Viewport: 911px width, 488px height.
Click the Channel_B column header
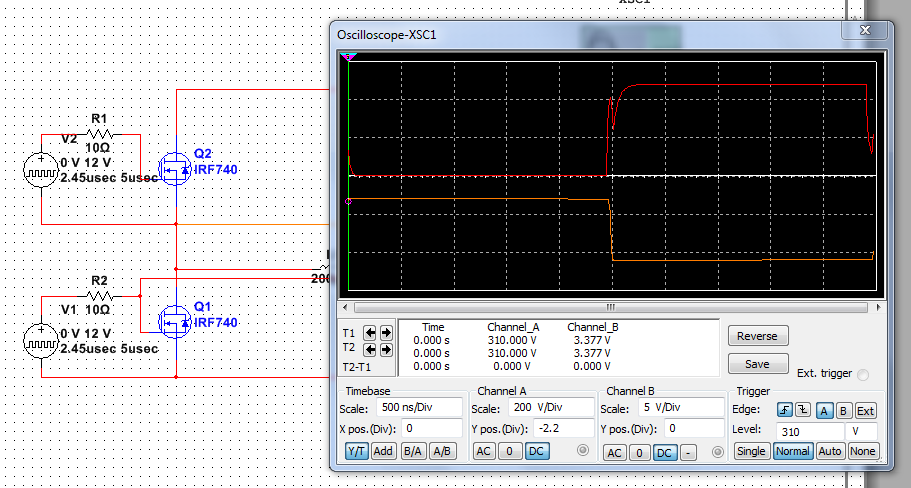tap(593, 327)
